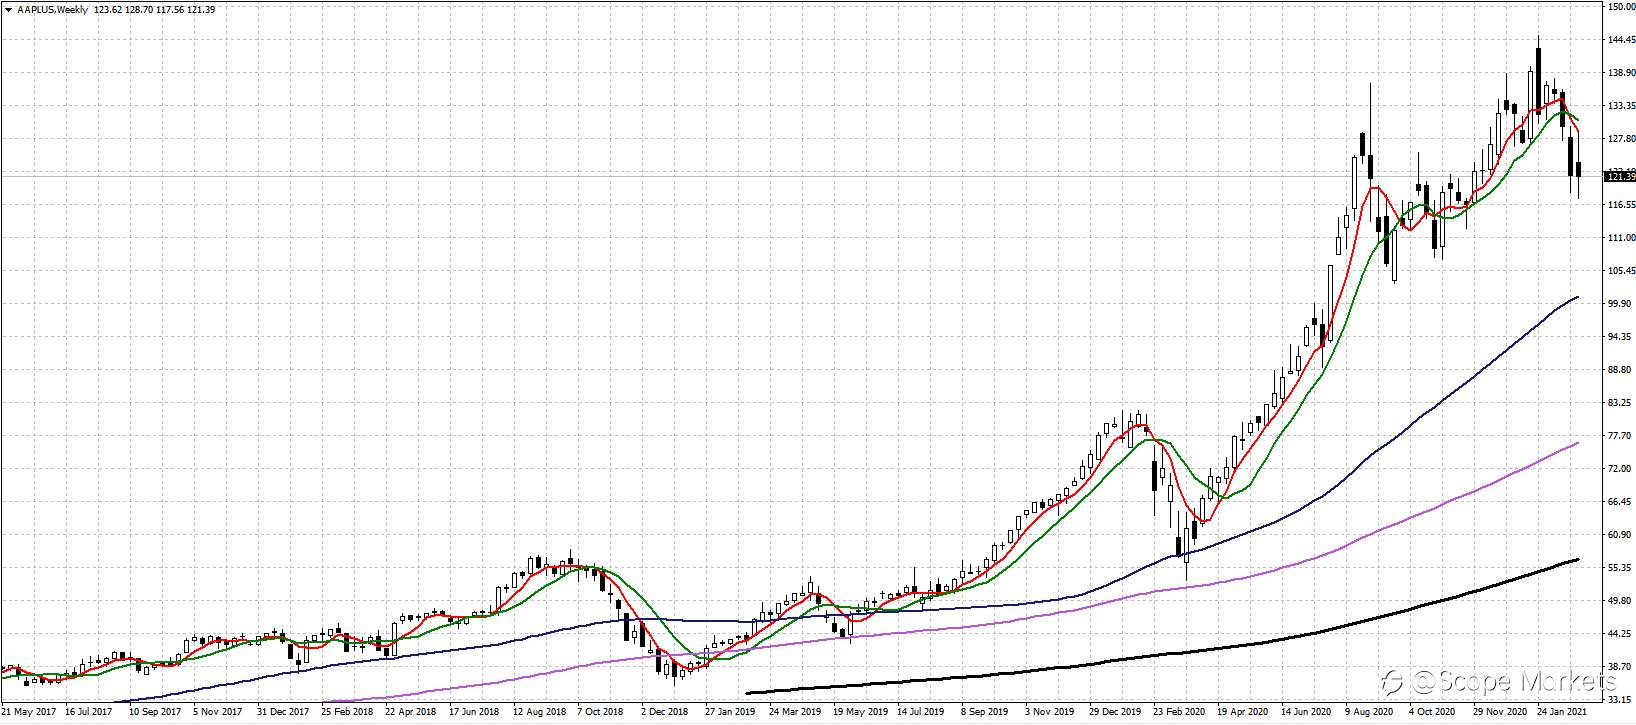Click the 55.35 price axis label
Image resolution: width=1636 pixels, height=725 pixels.
[x=1619, y=568]
